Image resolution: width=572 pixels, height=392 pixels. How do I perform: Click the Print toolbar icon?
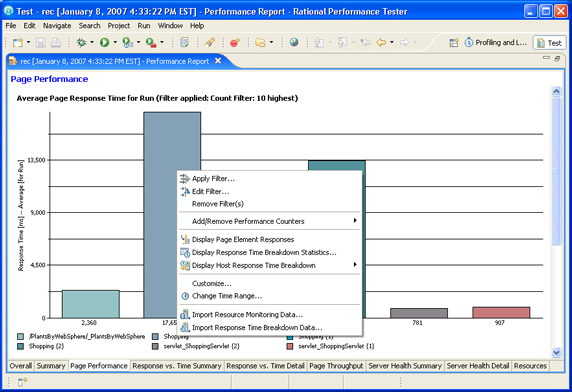click(x=55, y=43)
